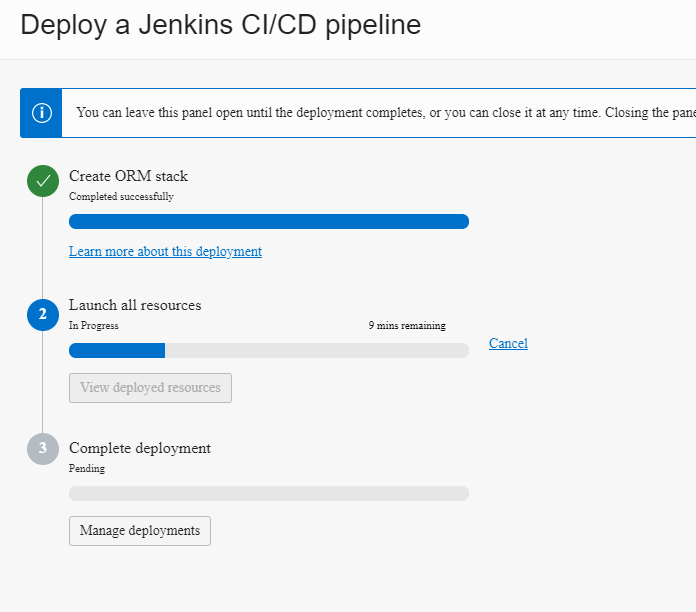Click the Pending status text

click(x=87, y=468)
